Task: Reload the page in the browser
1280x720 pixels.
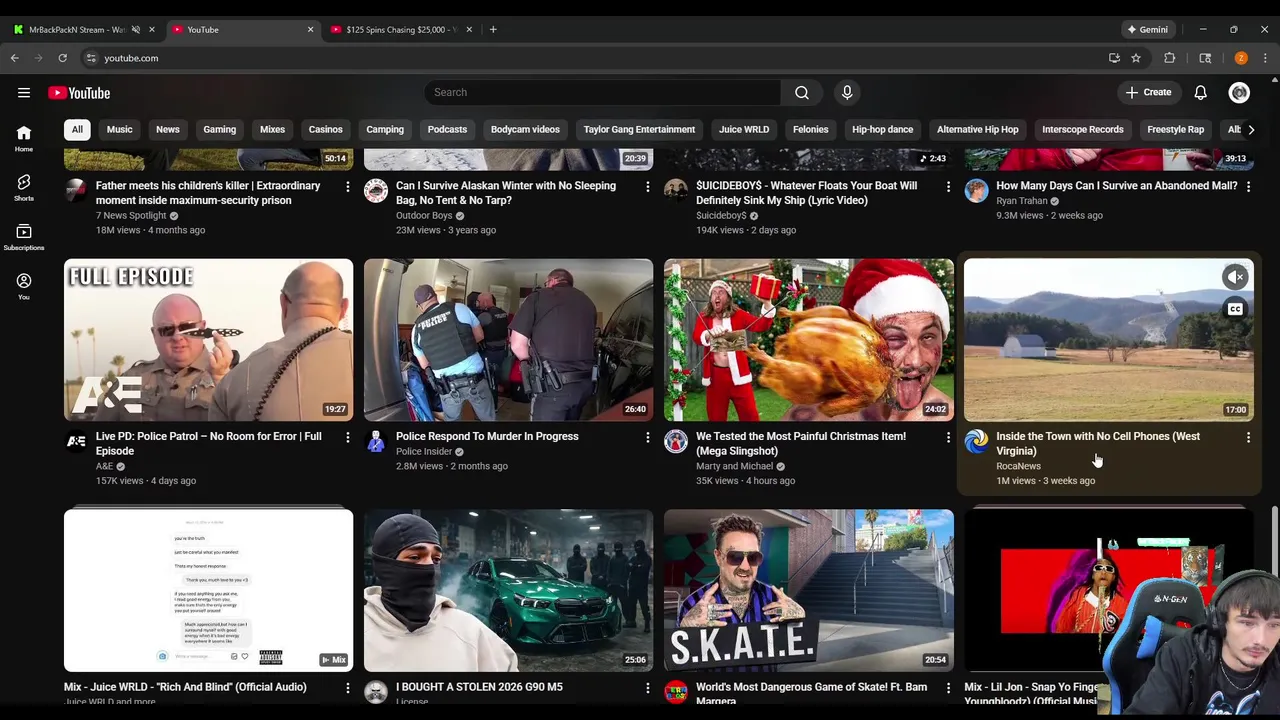Action: 62,58
